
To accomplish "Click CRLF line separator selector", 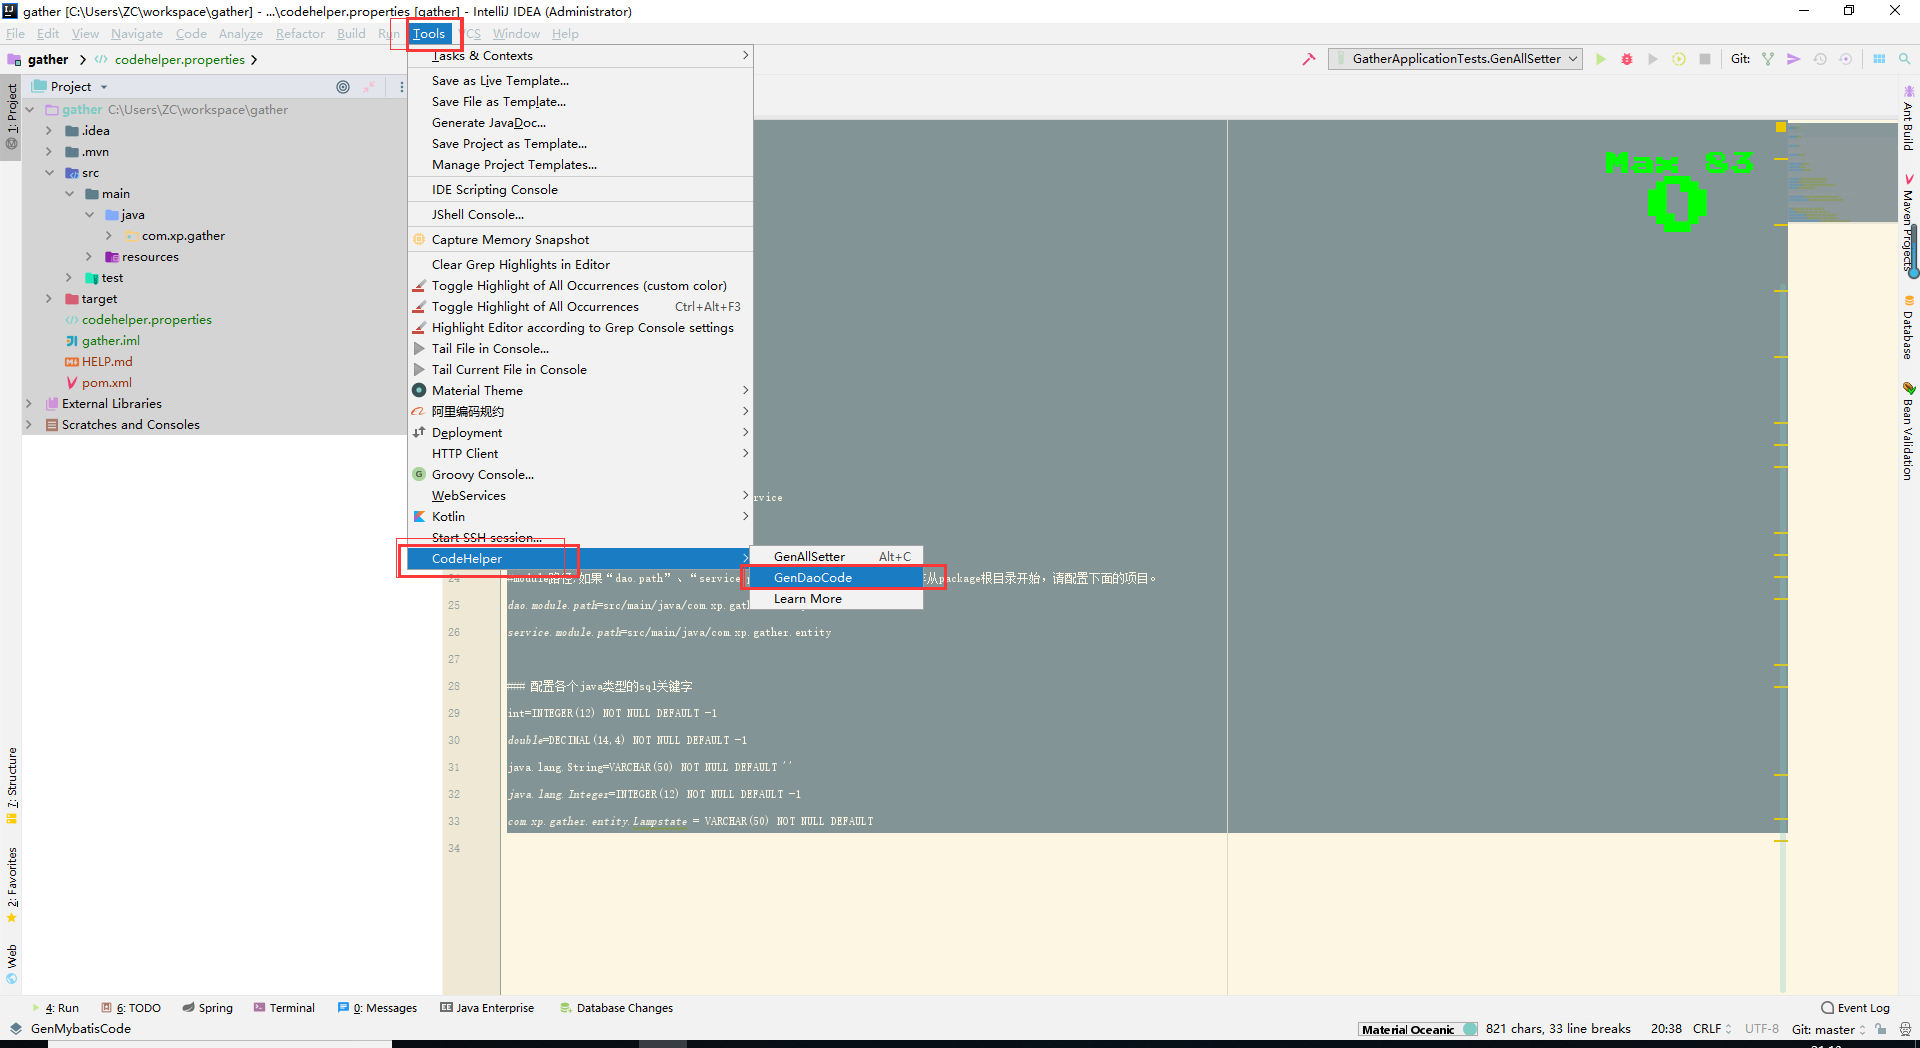I will [x=1712, y=1029].
